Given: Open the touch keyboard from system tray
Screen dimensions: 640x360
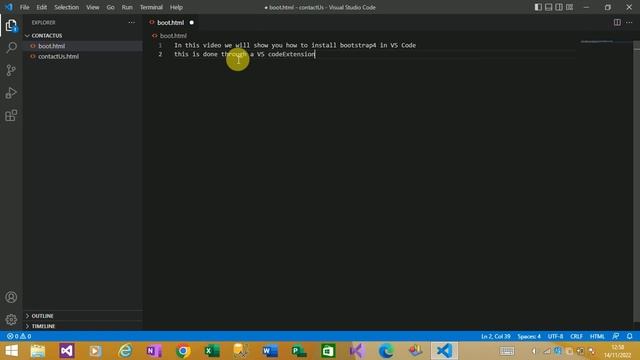Looking at the screenshot, I should (507, 351).
